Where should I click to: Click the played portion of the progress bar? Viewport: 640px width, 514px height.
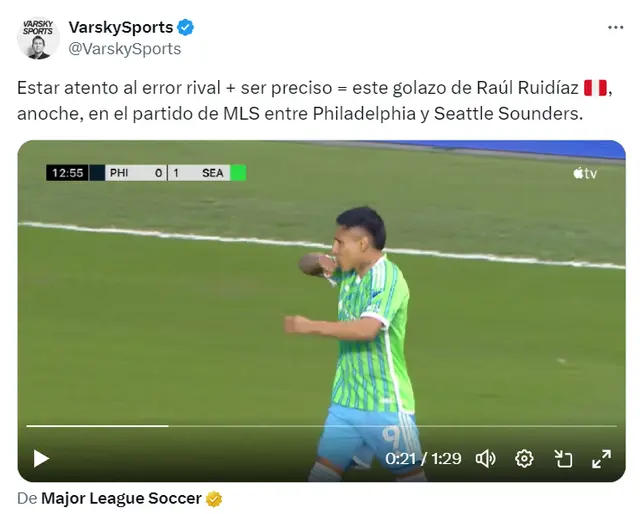coord(98,426)
